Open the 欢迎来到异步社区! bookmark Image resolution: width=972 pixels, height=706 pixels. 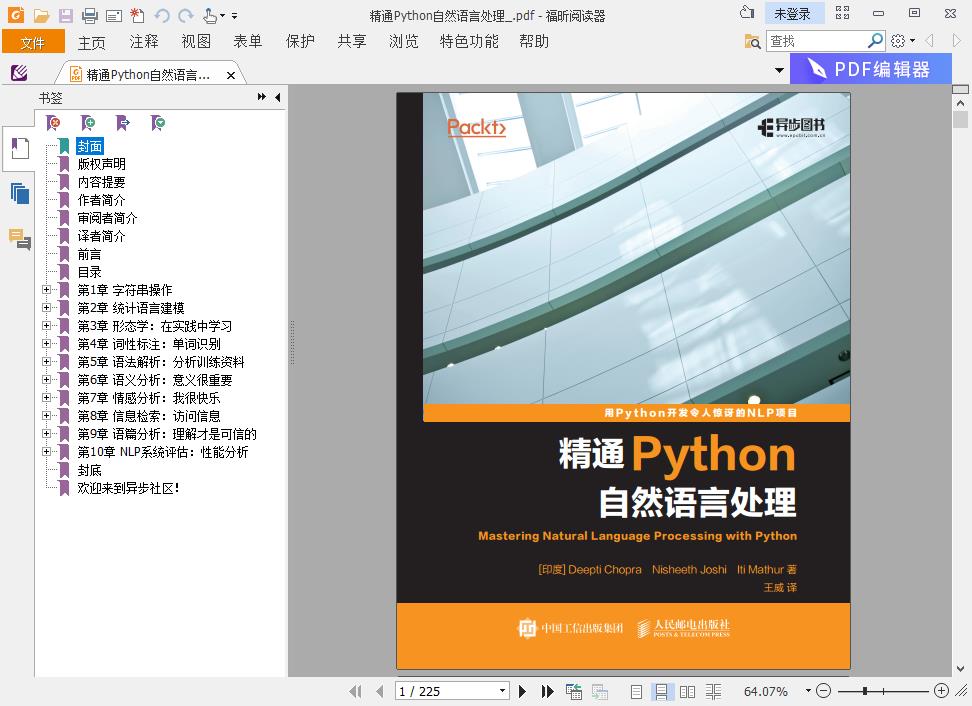coord(128,488)
